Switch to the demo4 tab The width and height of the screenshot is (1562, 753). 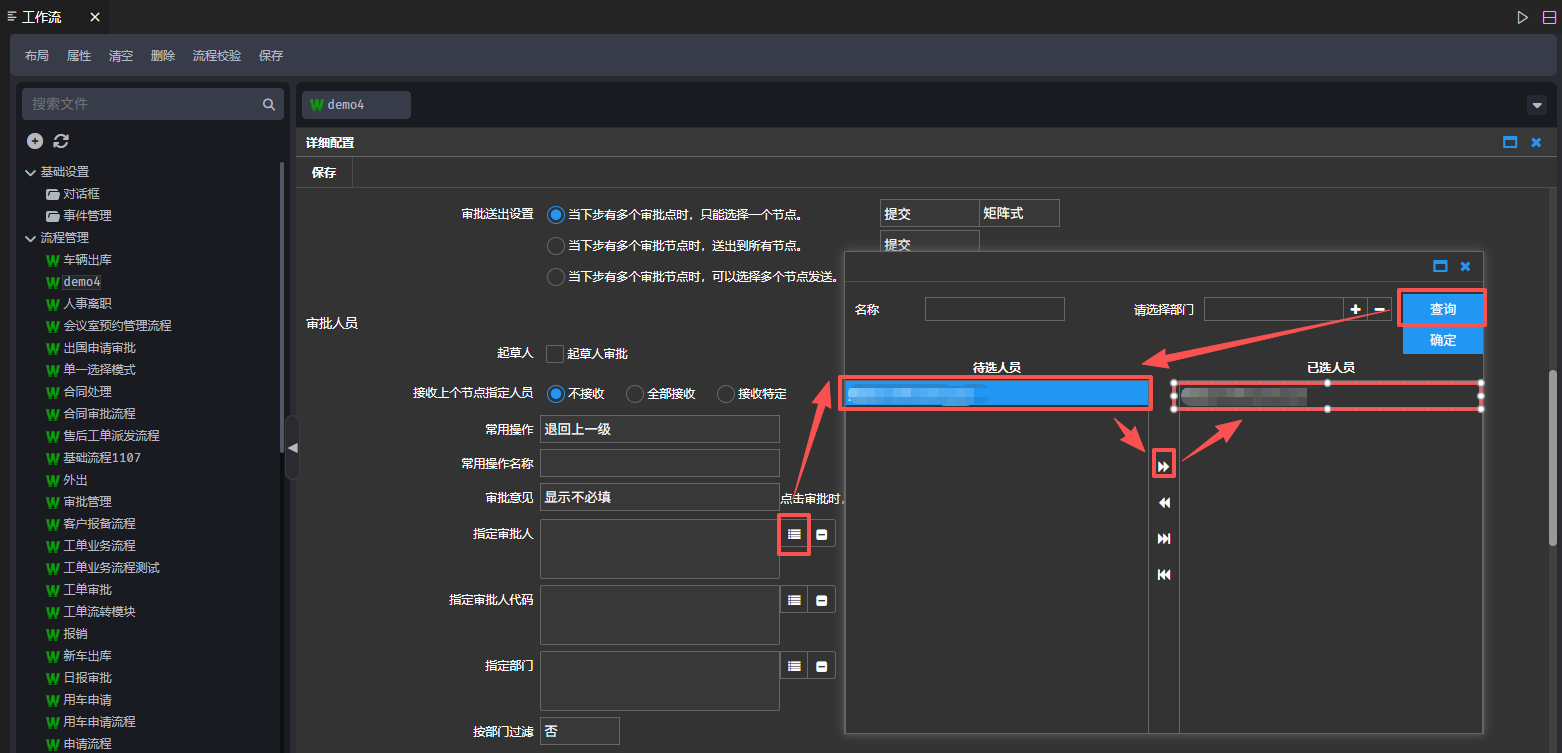click(x=356, y=105)
